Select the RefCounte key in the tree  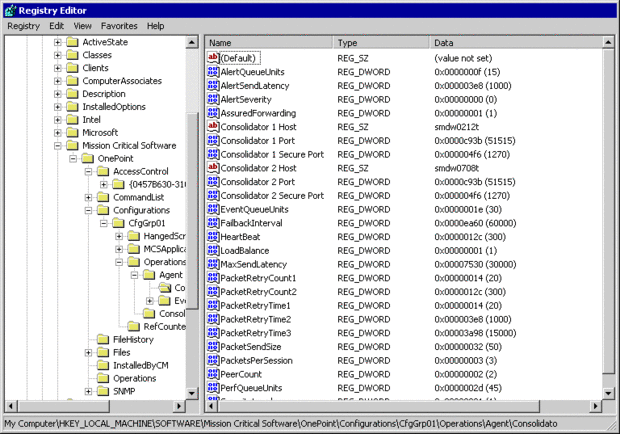tap(164, 326)
